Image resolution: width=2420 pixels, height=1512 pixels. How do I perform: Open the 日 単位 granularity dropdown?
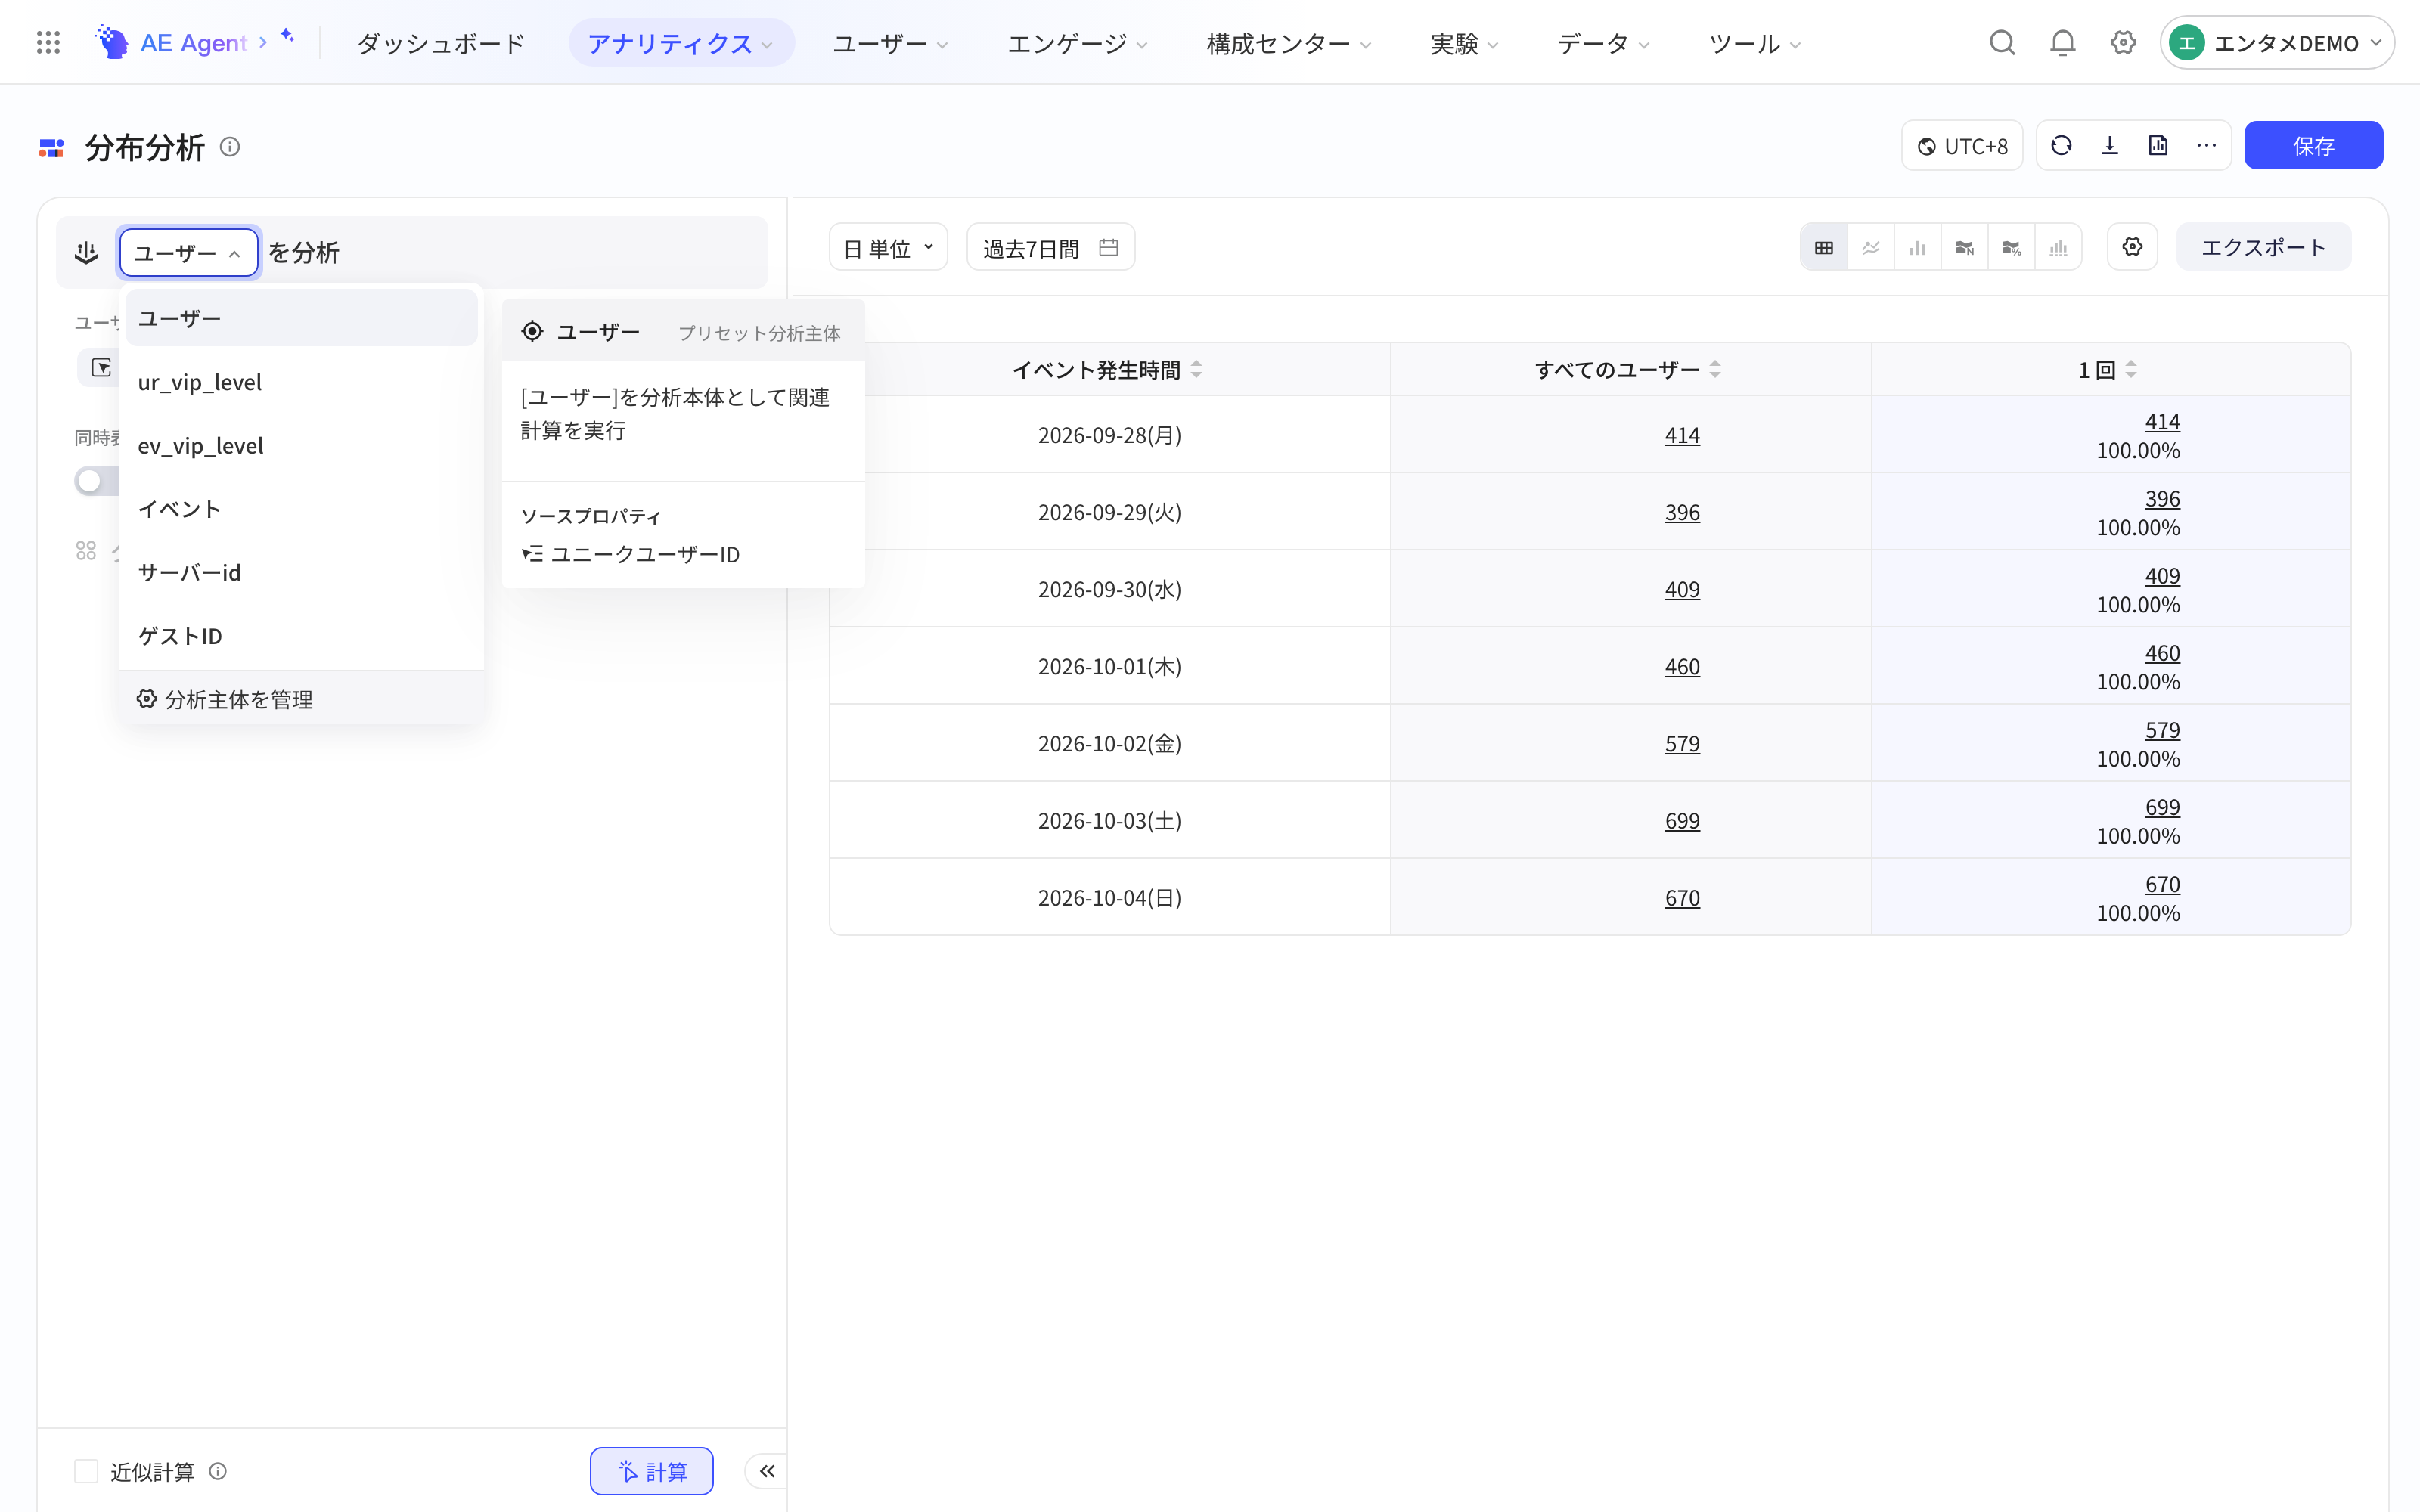point(888,247)
